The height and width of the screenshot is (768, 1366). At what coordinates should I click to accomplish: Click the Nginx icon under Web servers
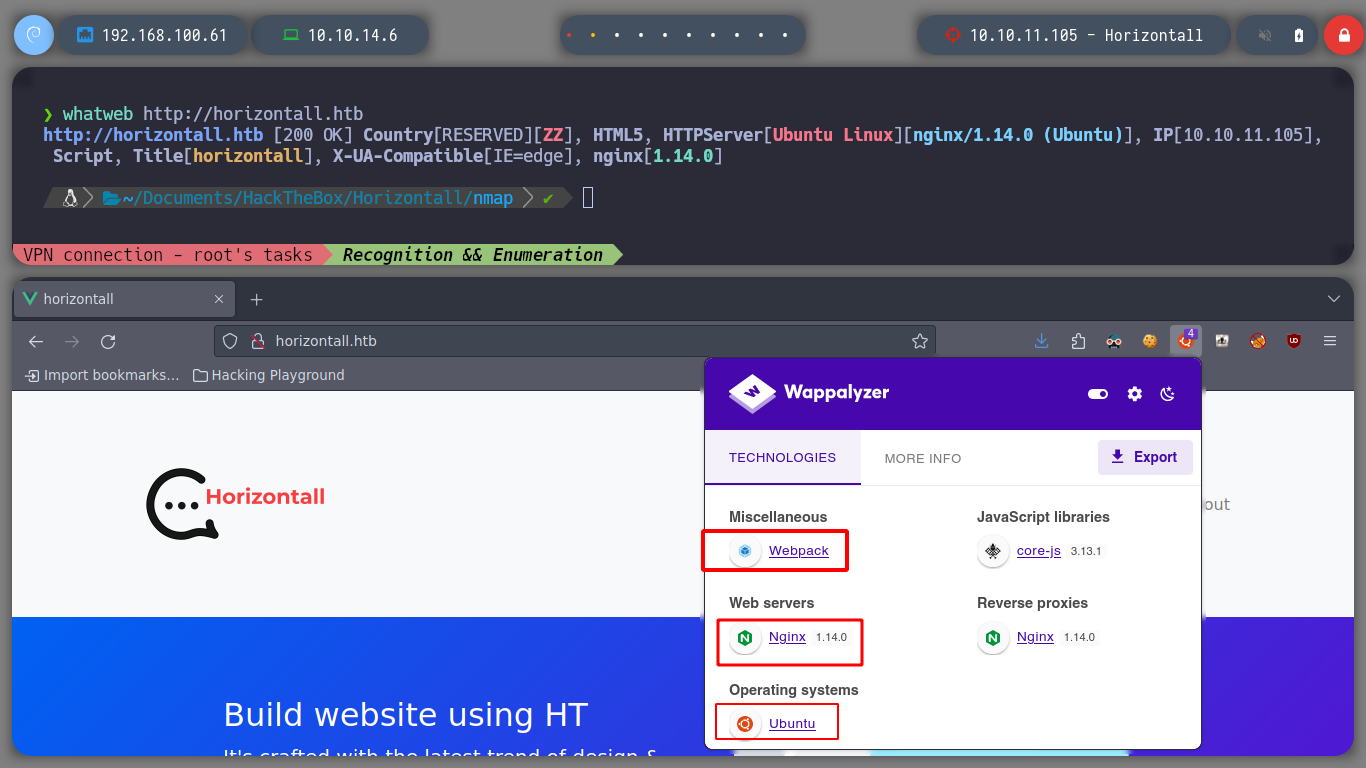pos(745,637)
